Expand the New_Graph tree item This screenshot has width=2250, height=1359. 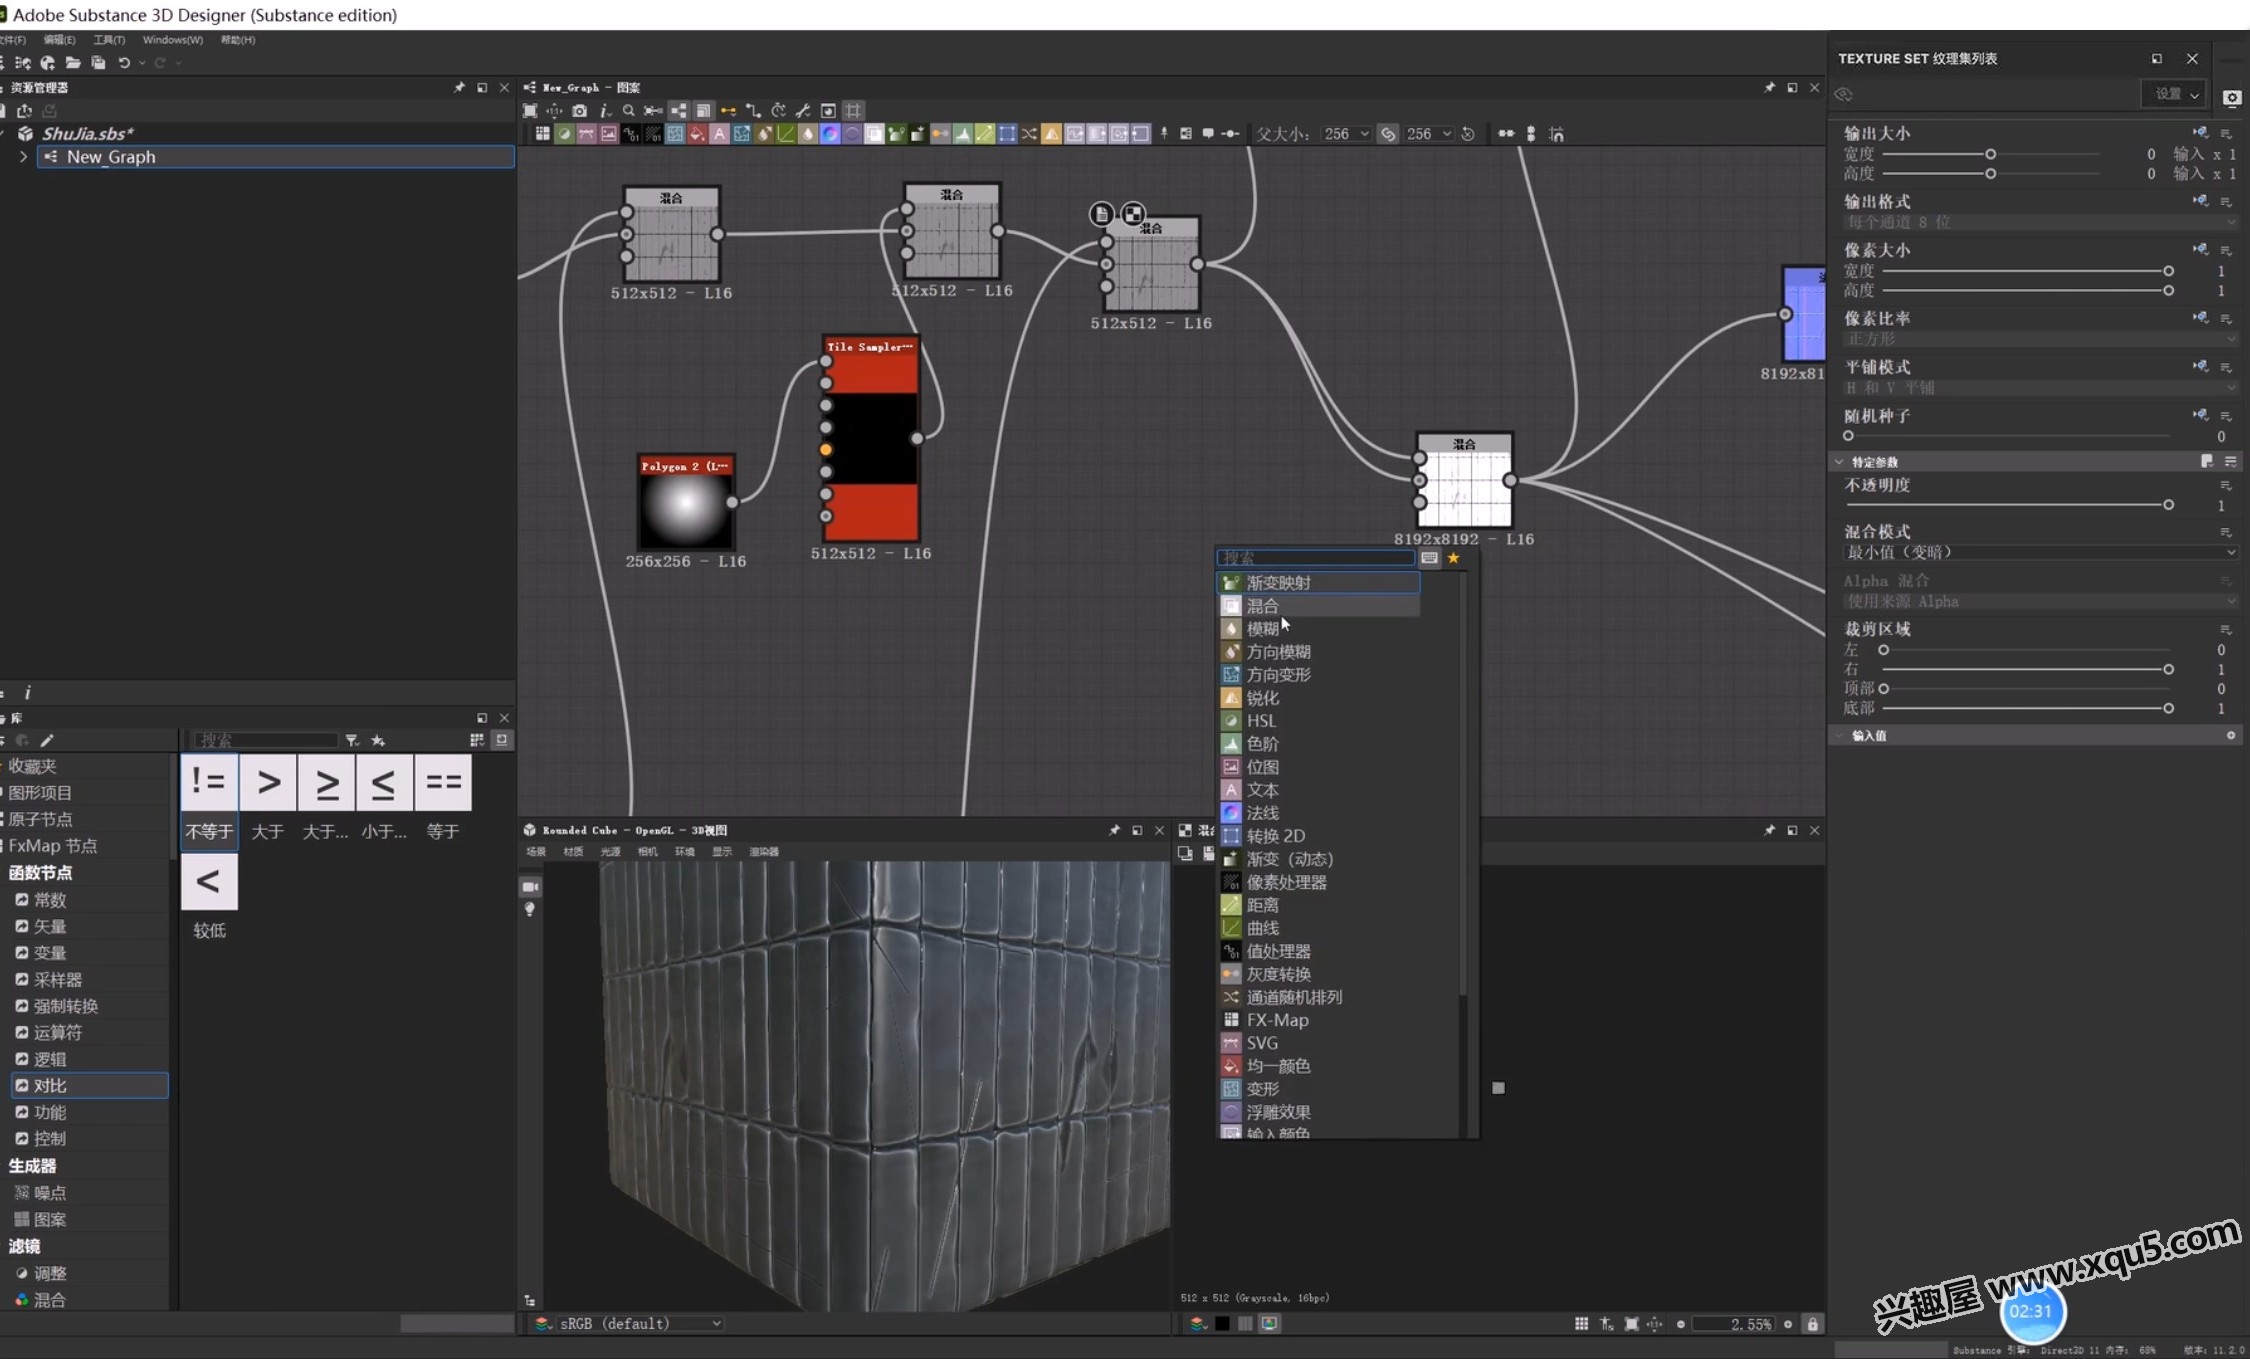(x=23, y=157)
